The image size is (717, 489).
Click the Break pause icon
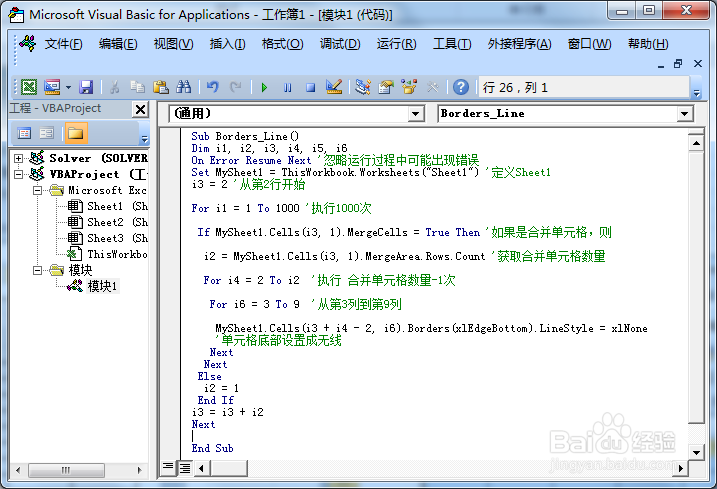[287, 87]
